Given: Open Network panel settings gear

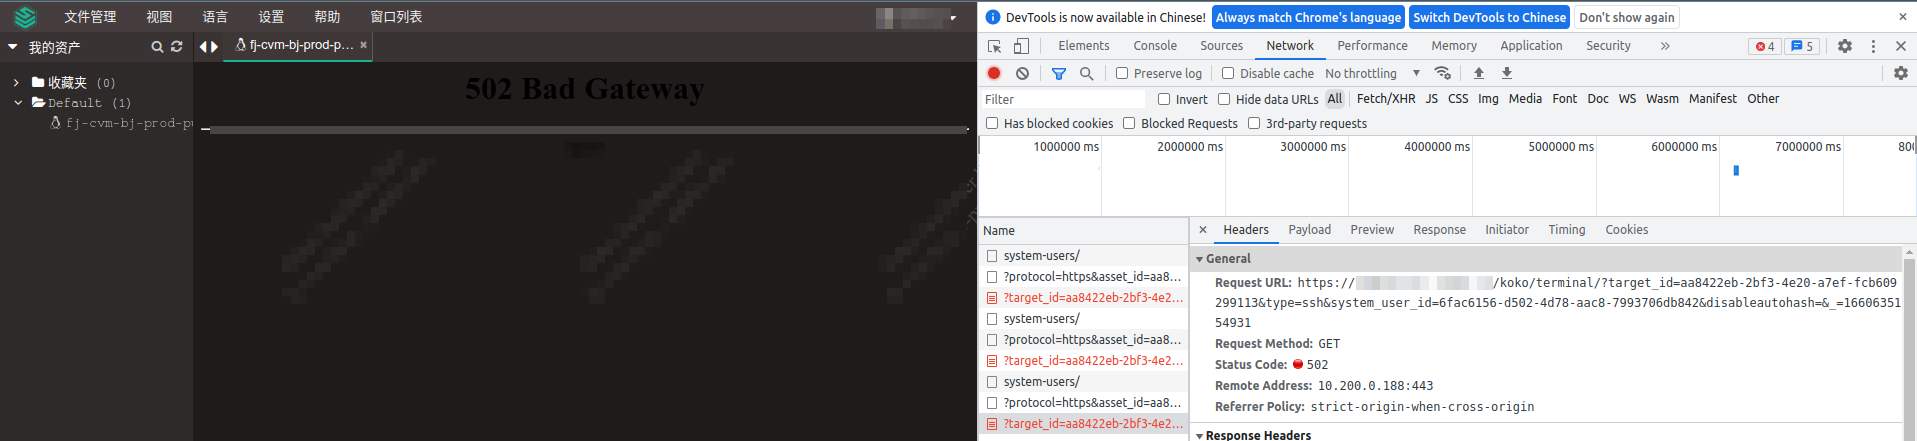Looking at the screenshot, I should coord(1901,73).
